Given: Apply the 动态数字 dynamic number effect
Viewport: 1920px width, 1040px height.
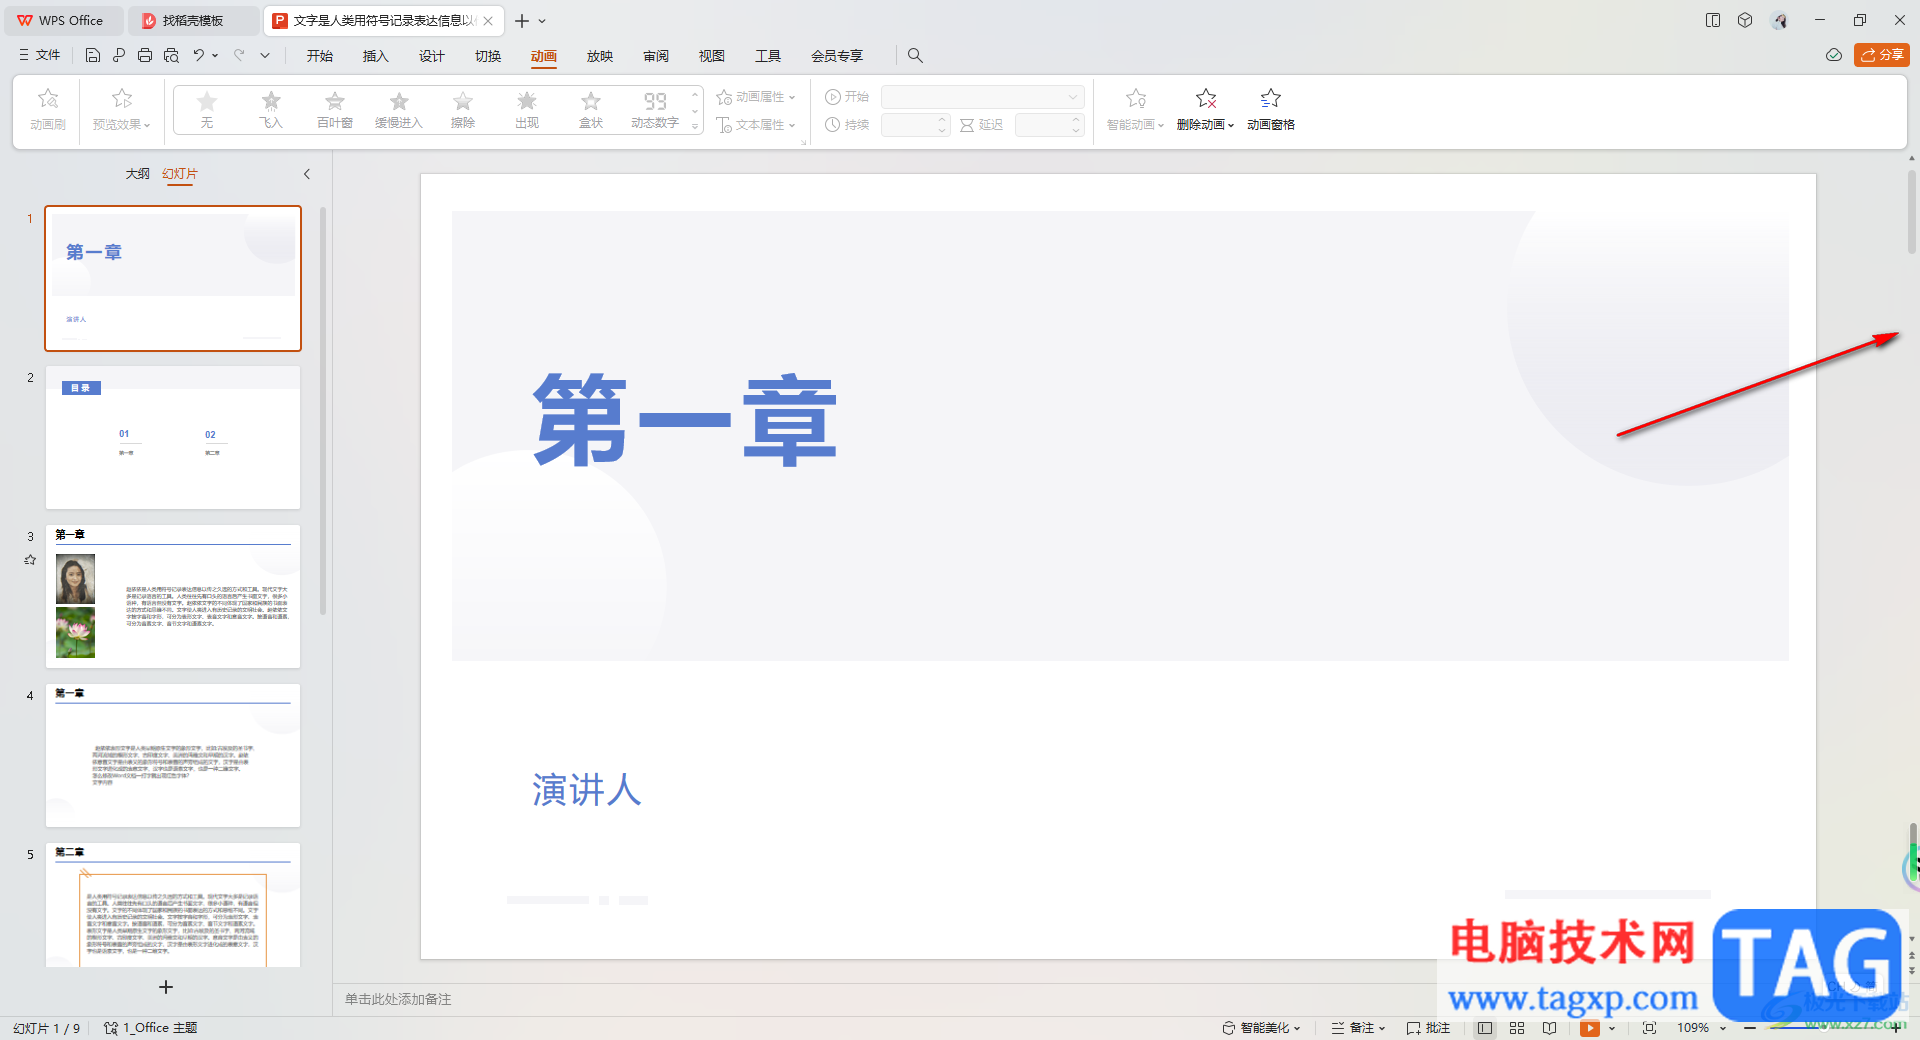Looking at the screenshot, I should point(655,109).
